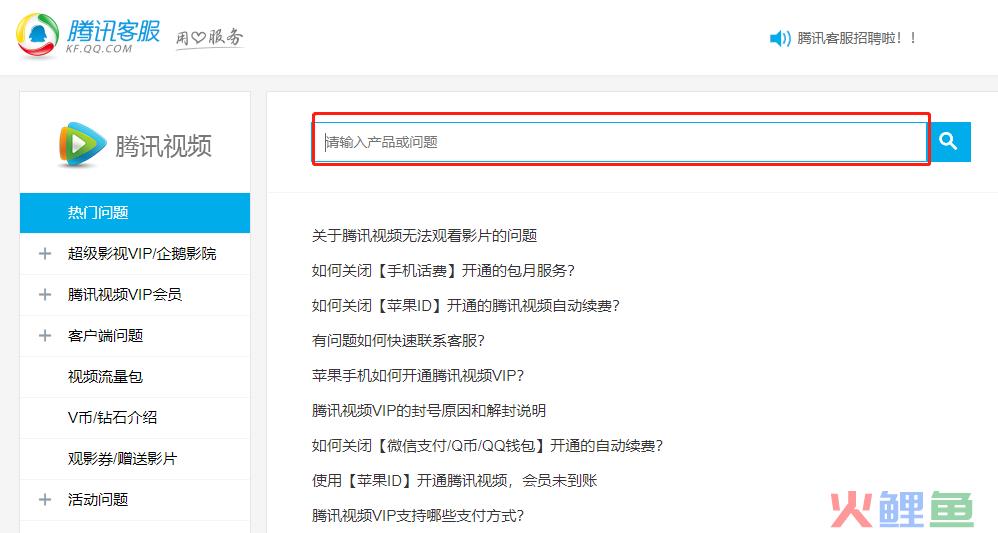Click the 用心服务 slogan text
This screenshot has height=533, width=998.
point(209,38)
